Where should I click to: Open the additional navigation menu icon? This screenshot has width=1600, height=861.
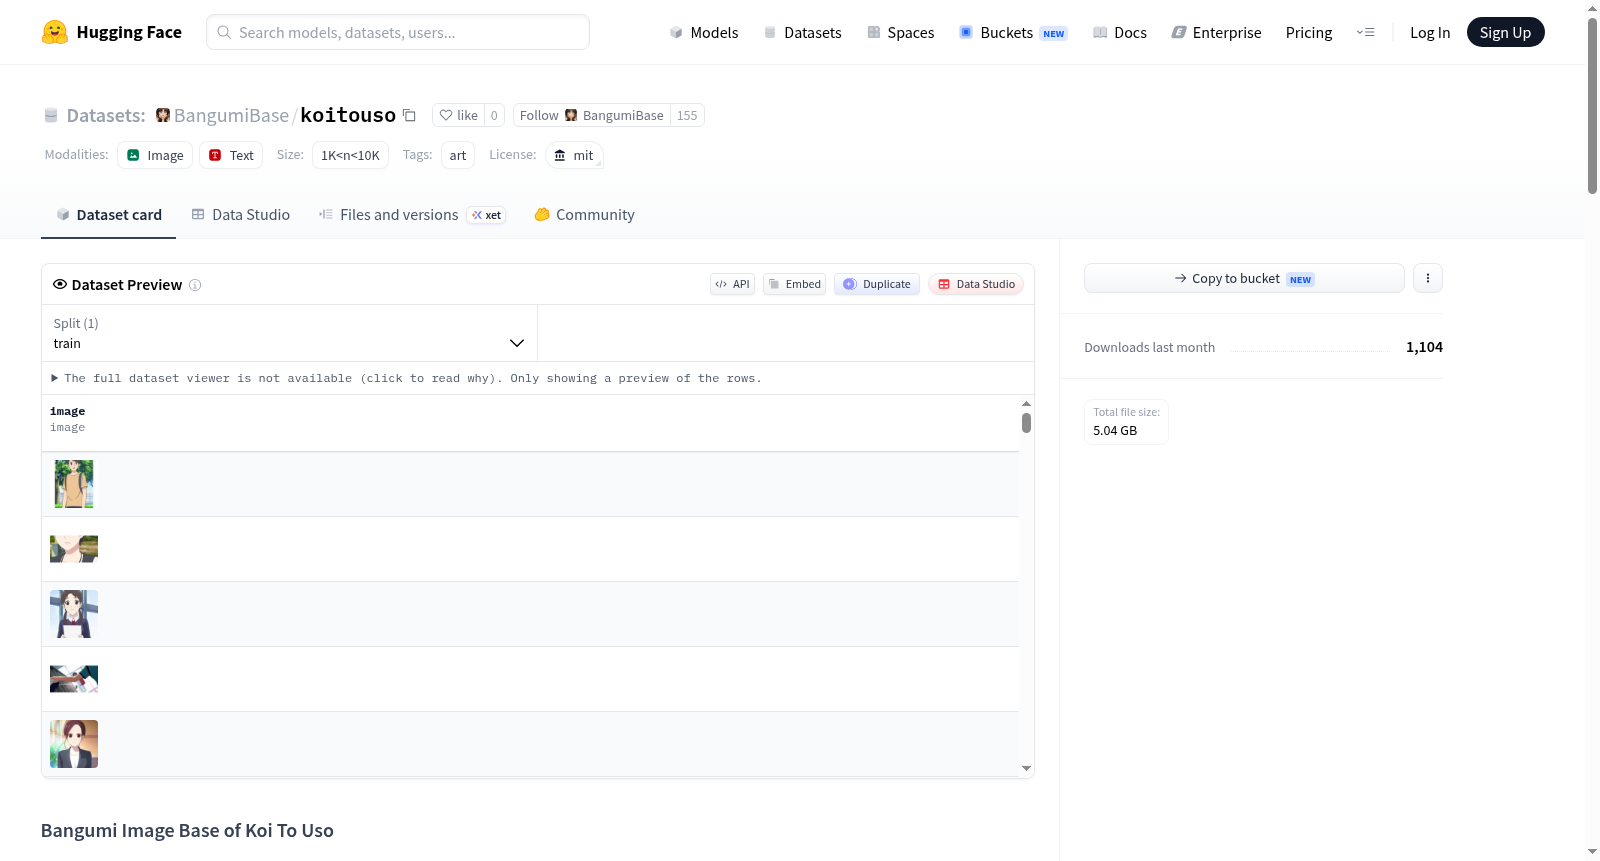coord(1365,32)
